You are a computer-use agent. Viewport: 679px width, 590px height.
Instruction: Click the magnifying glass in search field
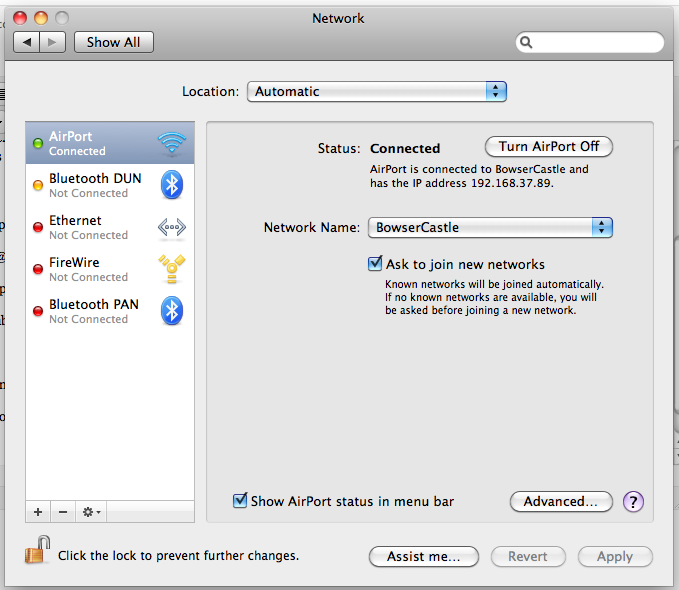tap(526, 42)
